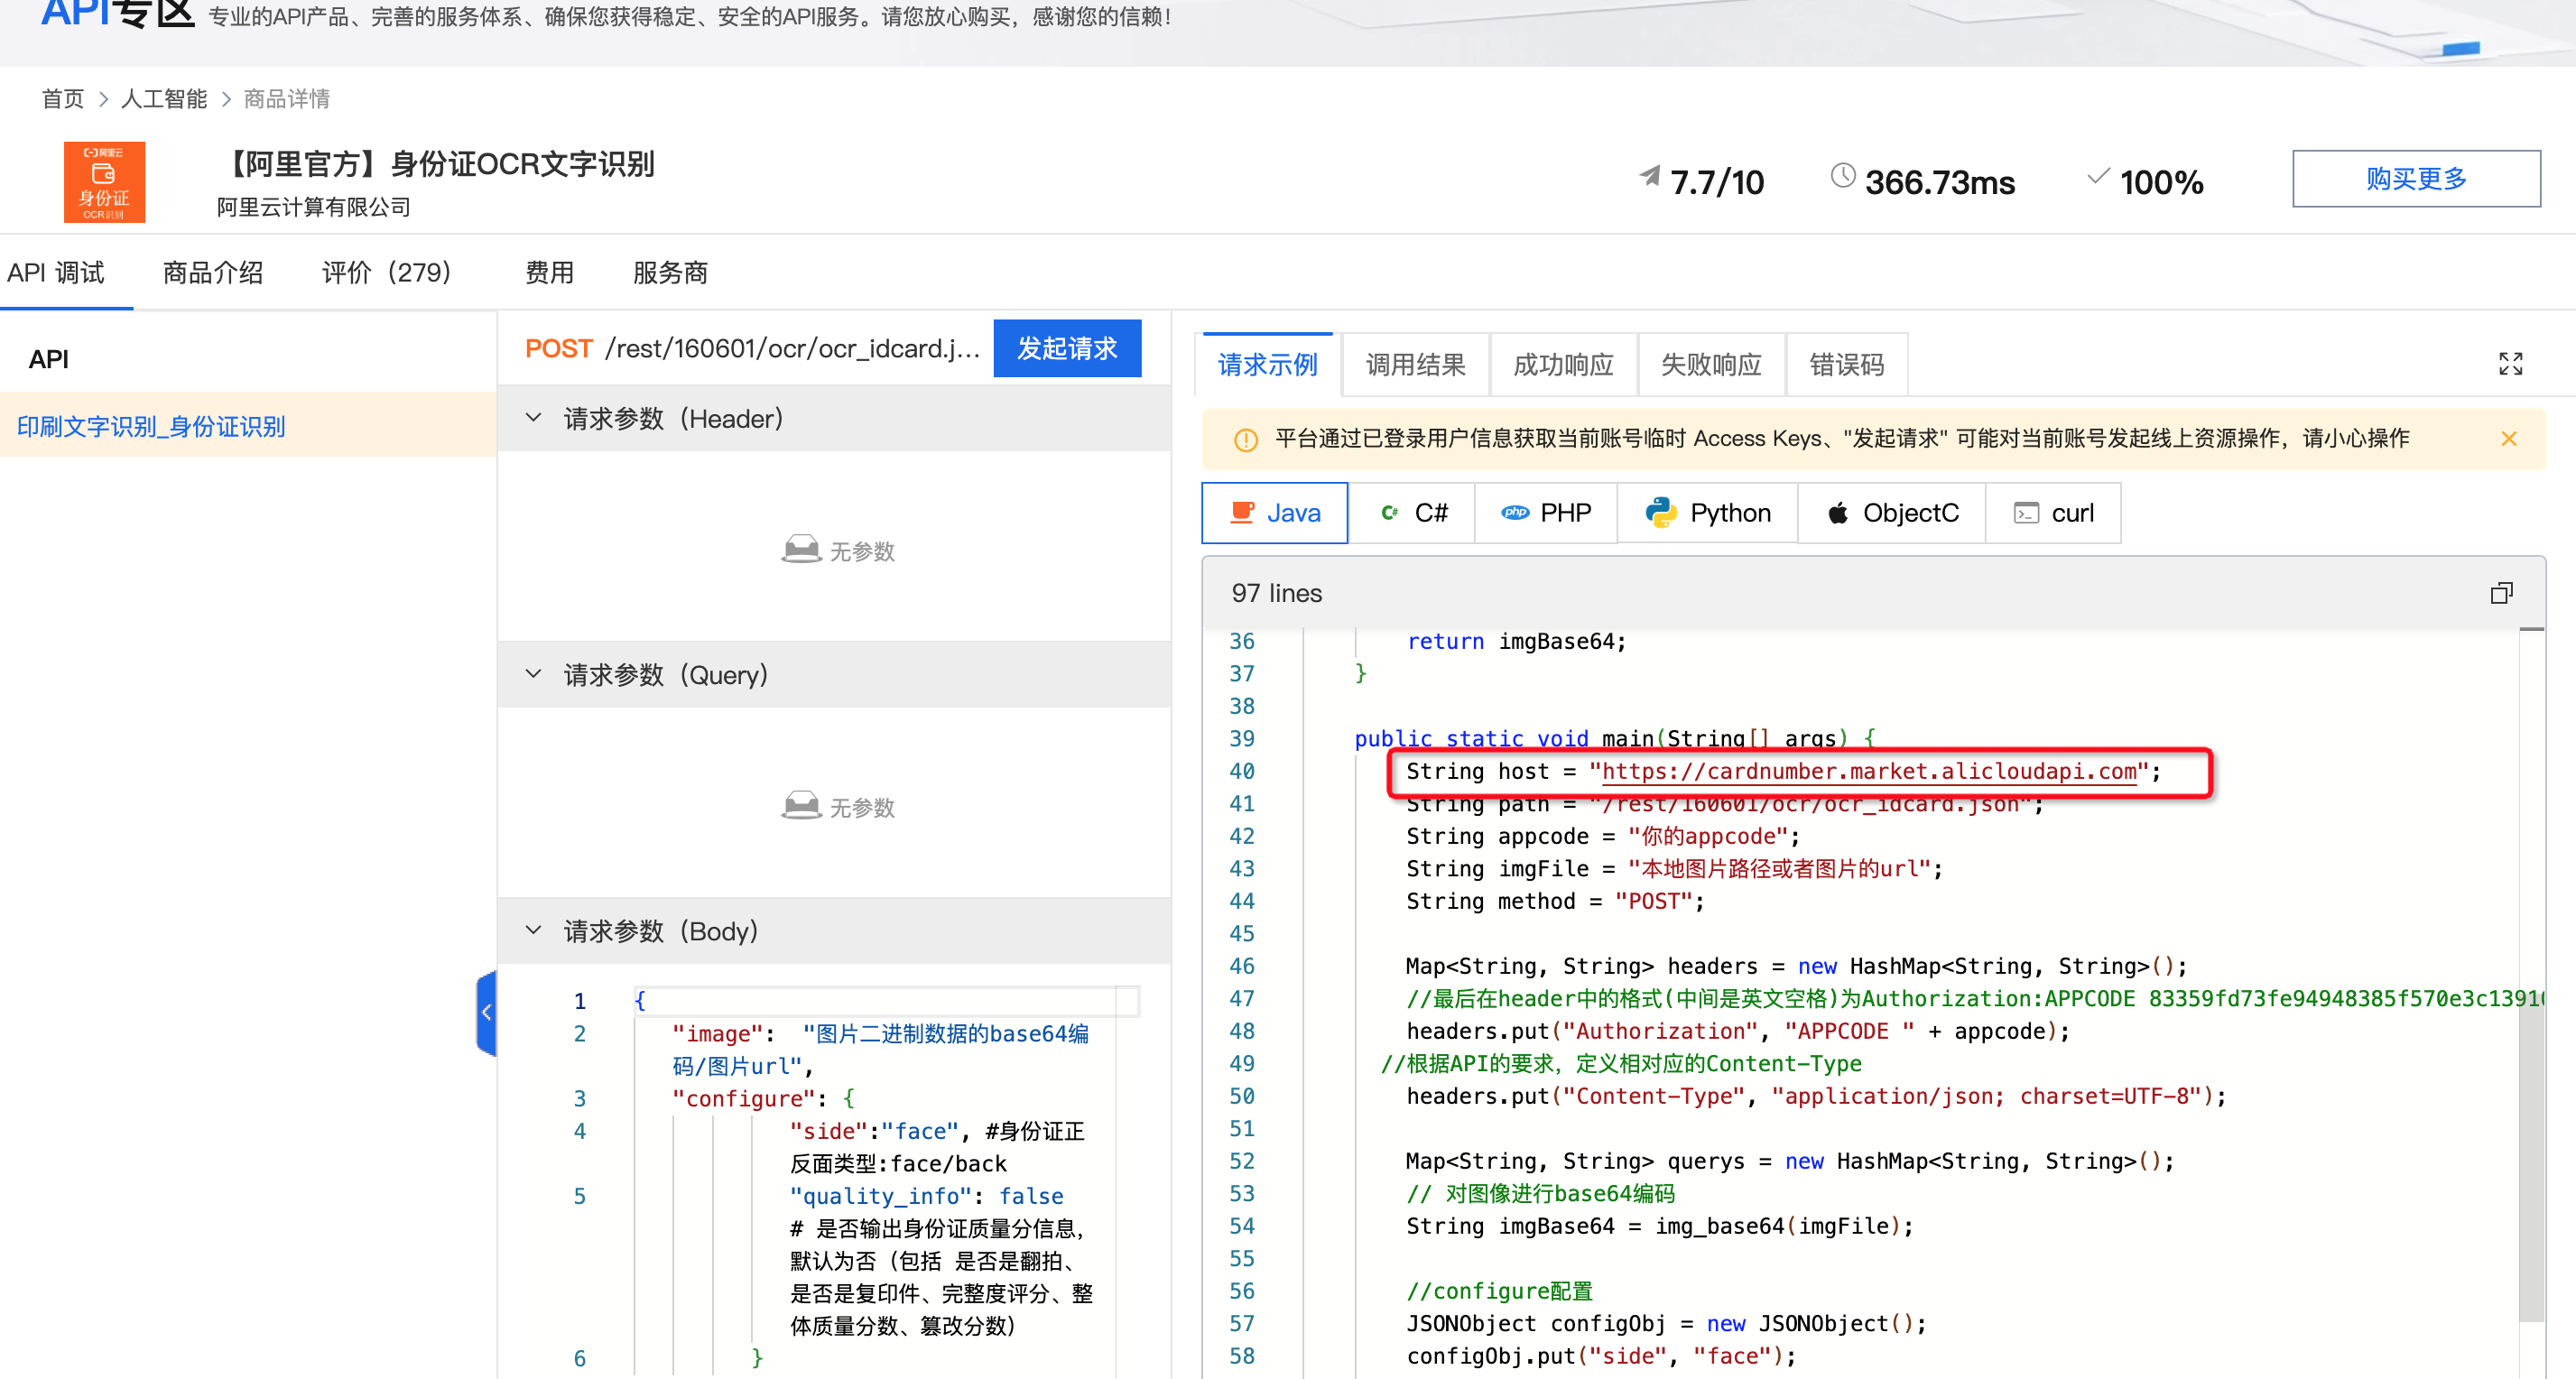Click the 商品详情 breadcrumb text
2576x1379 pixels.
pos(287,99)
